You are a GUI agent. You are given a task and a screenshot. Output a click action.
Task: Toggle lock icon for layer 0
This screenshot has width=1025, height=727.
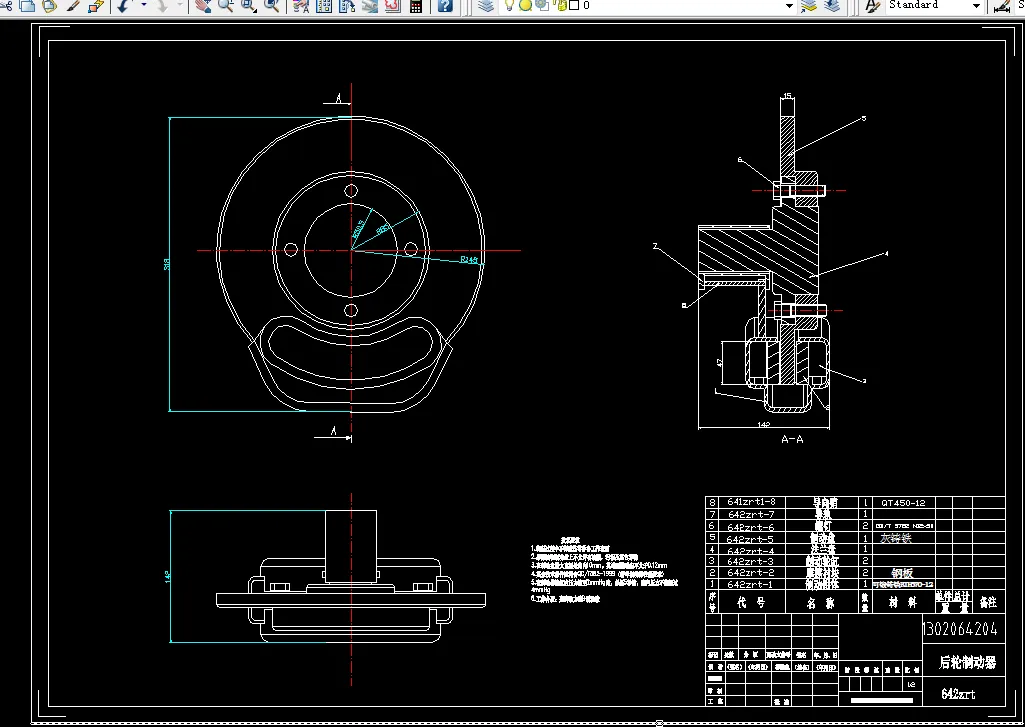click(560, 6)
